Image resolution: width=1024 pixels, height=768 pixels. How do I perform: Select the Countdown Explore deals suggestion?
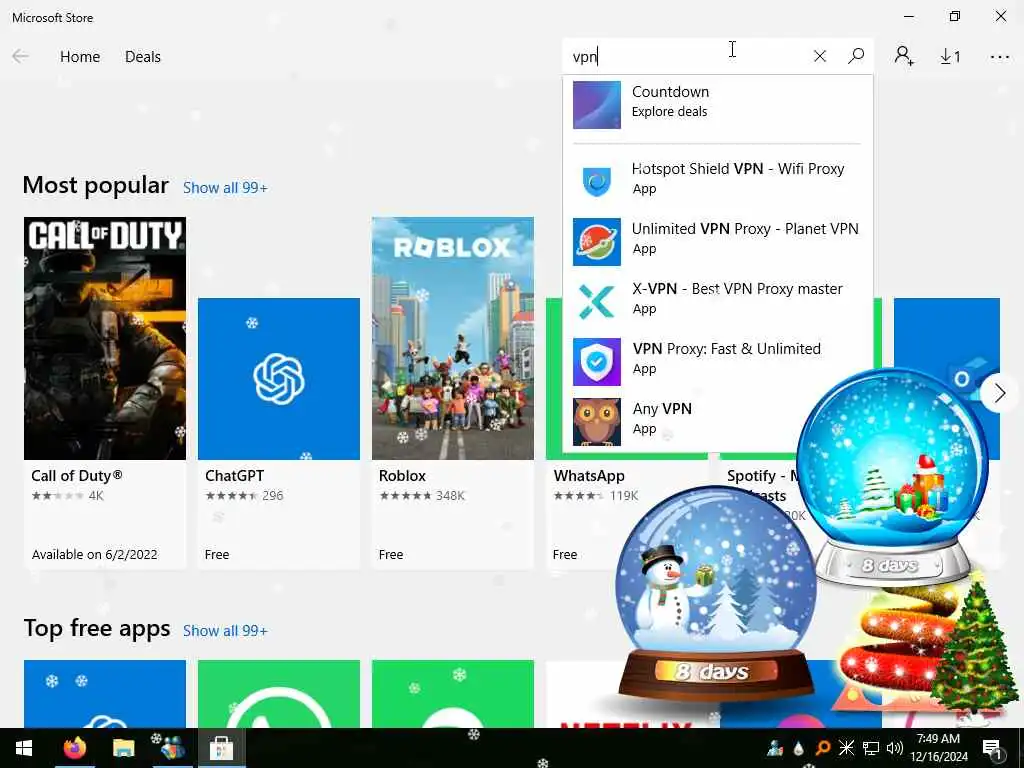pos(718,104)
